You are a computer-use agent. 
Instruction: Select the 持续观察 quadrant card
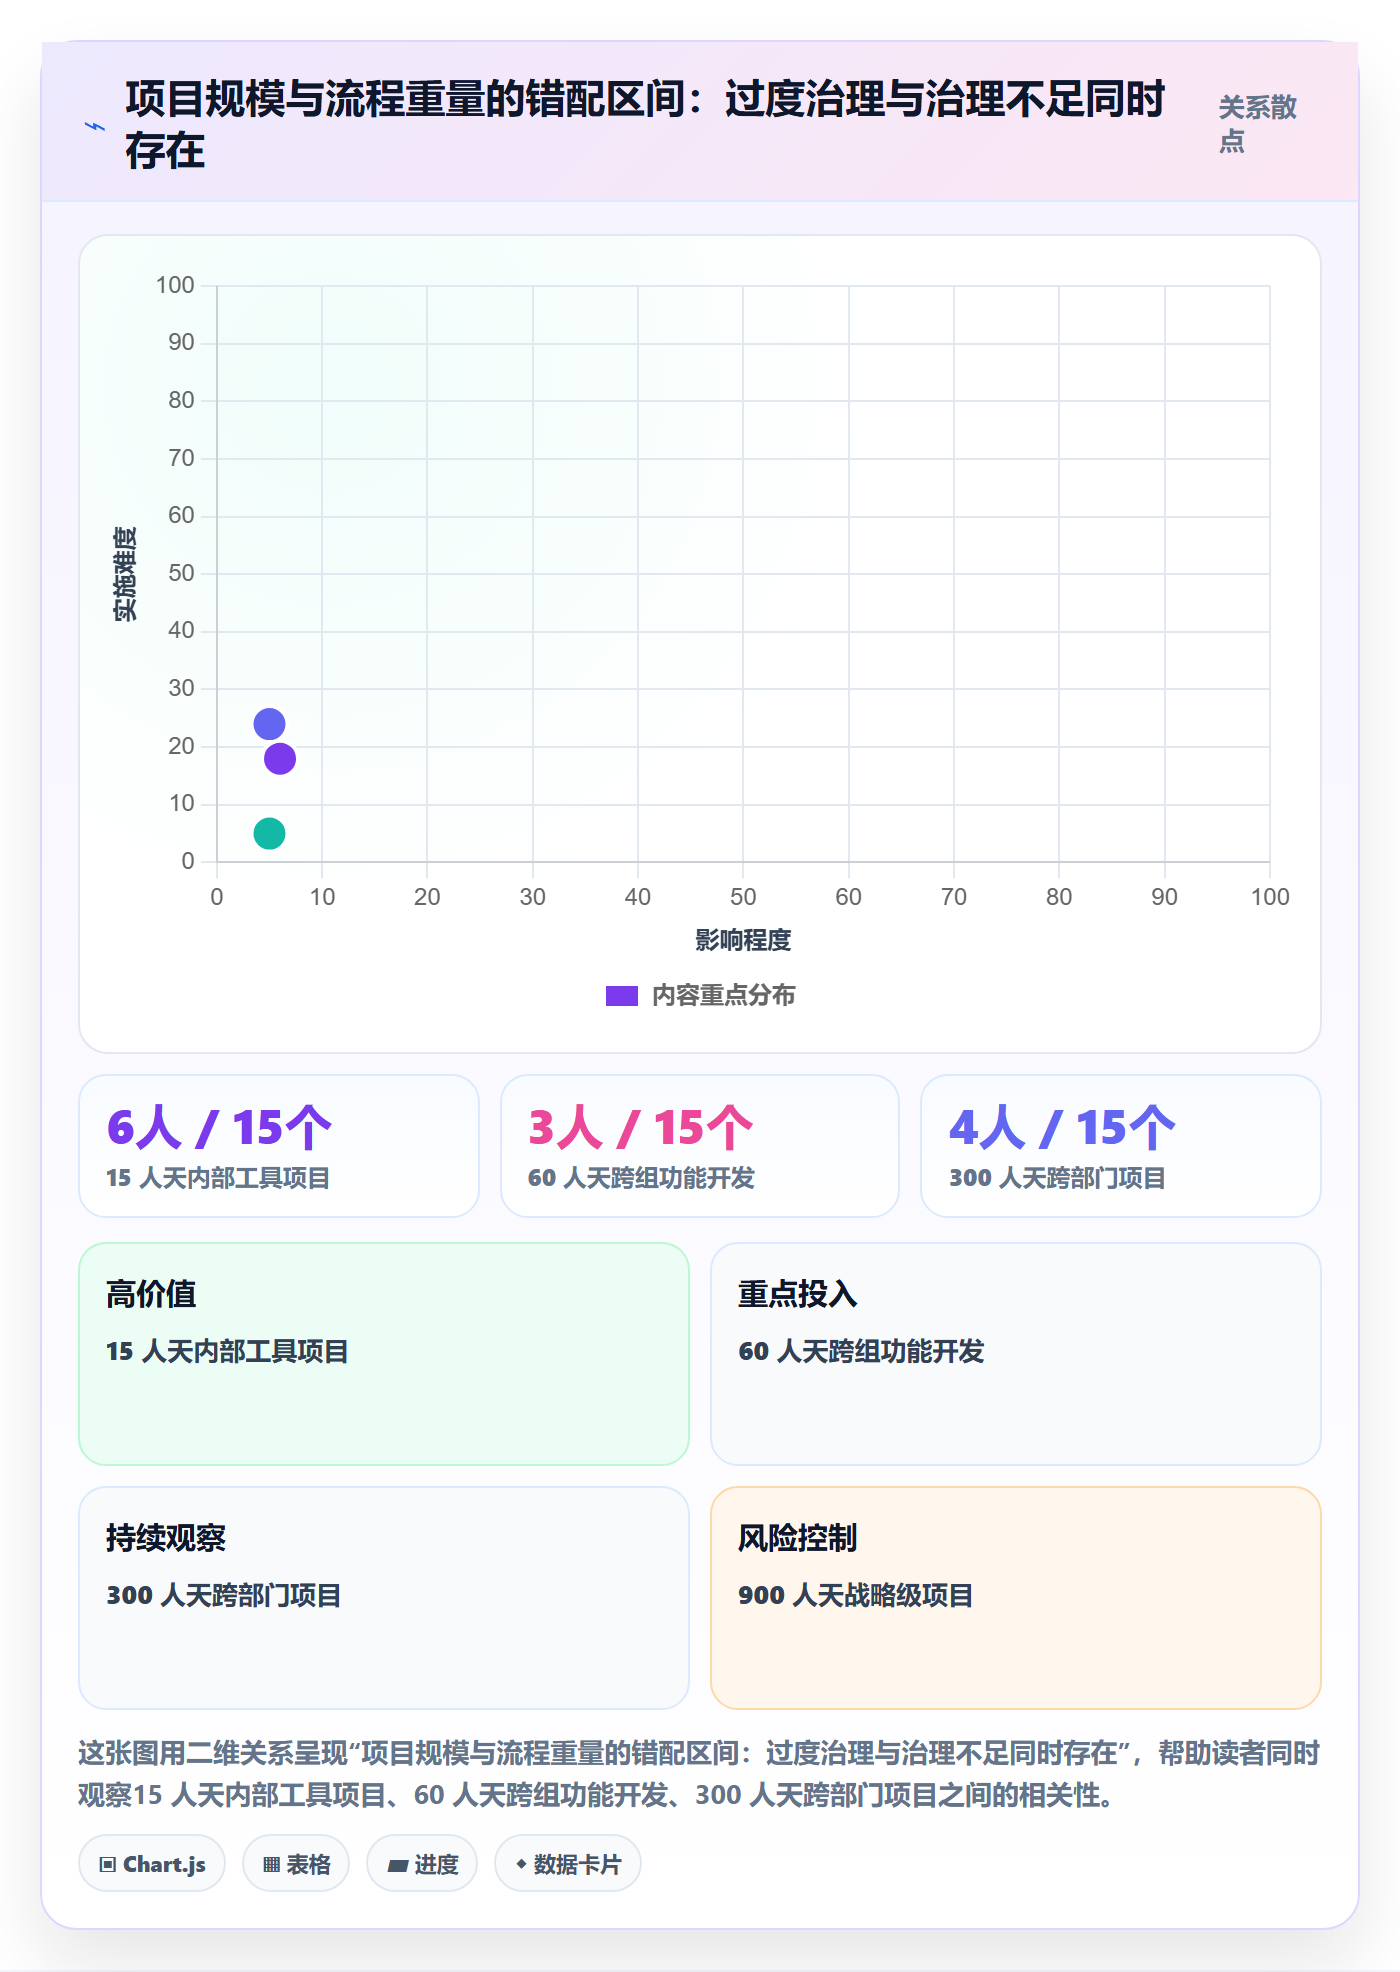click(384, 1598)
